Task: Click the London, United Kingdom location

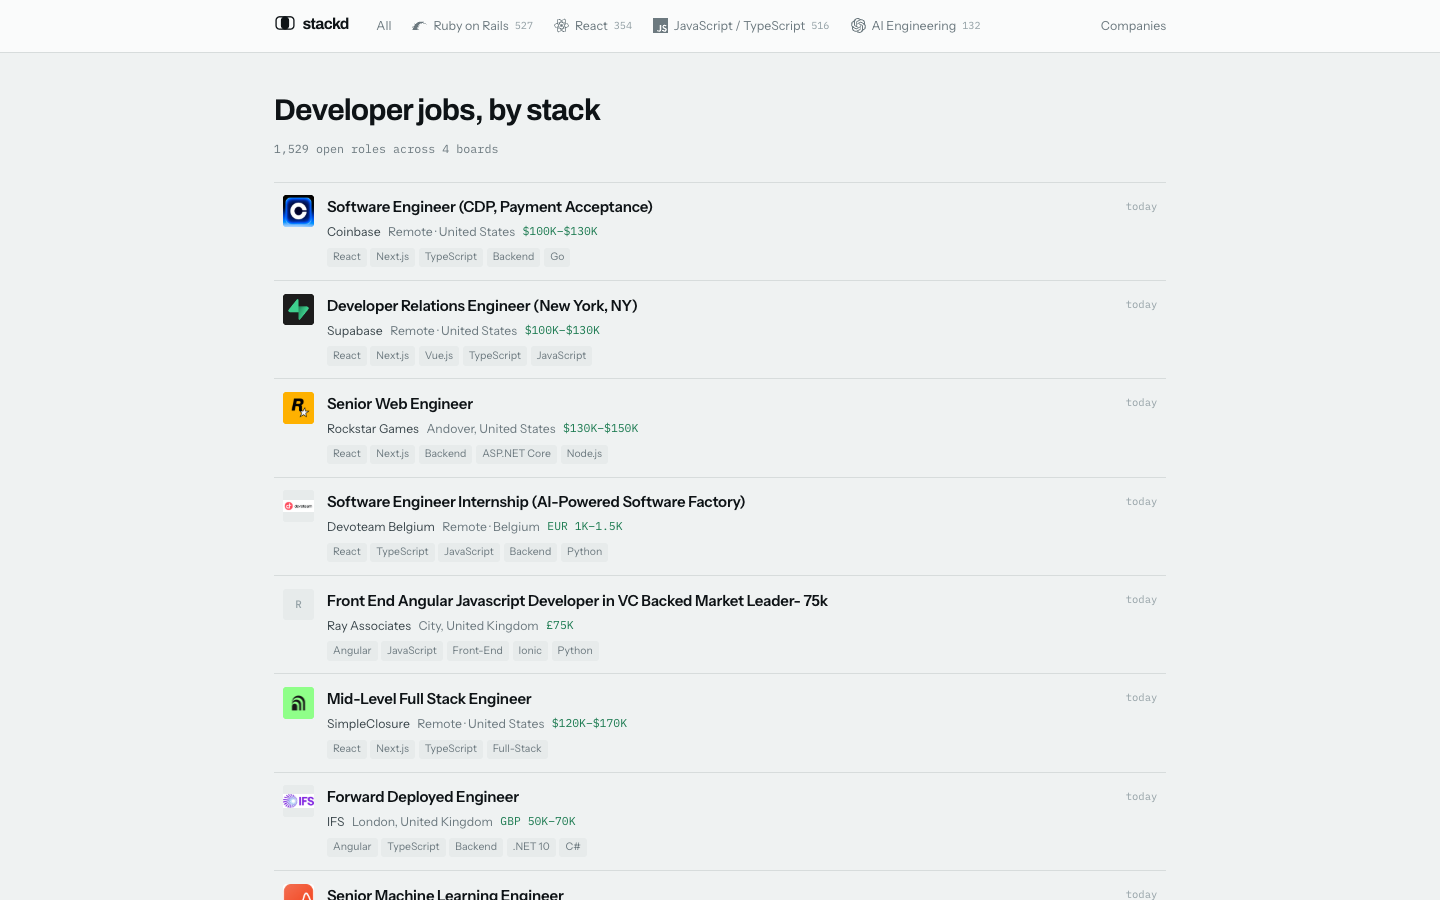Action: pyautogui.click(x=422, y=822)
